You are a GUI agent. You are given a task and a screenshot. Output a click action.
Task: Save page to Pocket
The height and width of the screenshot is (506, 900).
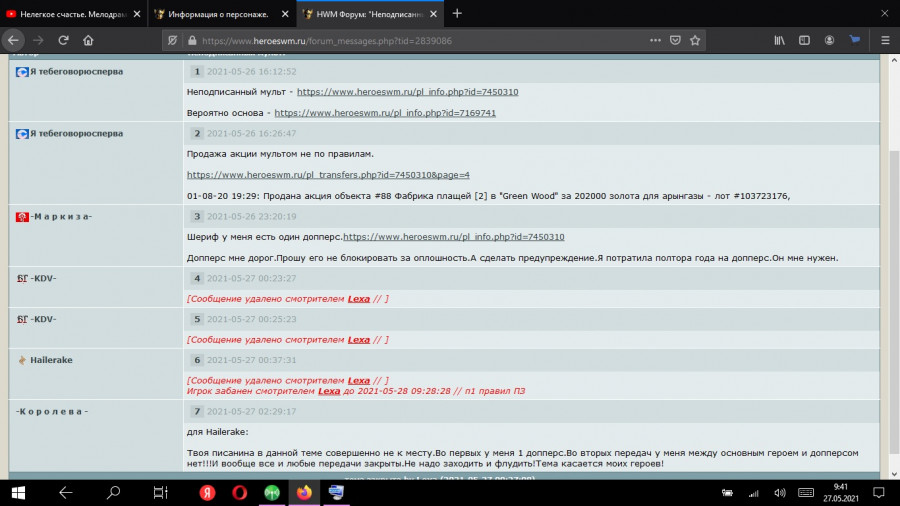pos(675,41)
